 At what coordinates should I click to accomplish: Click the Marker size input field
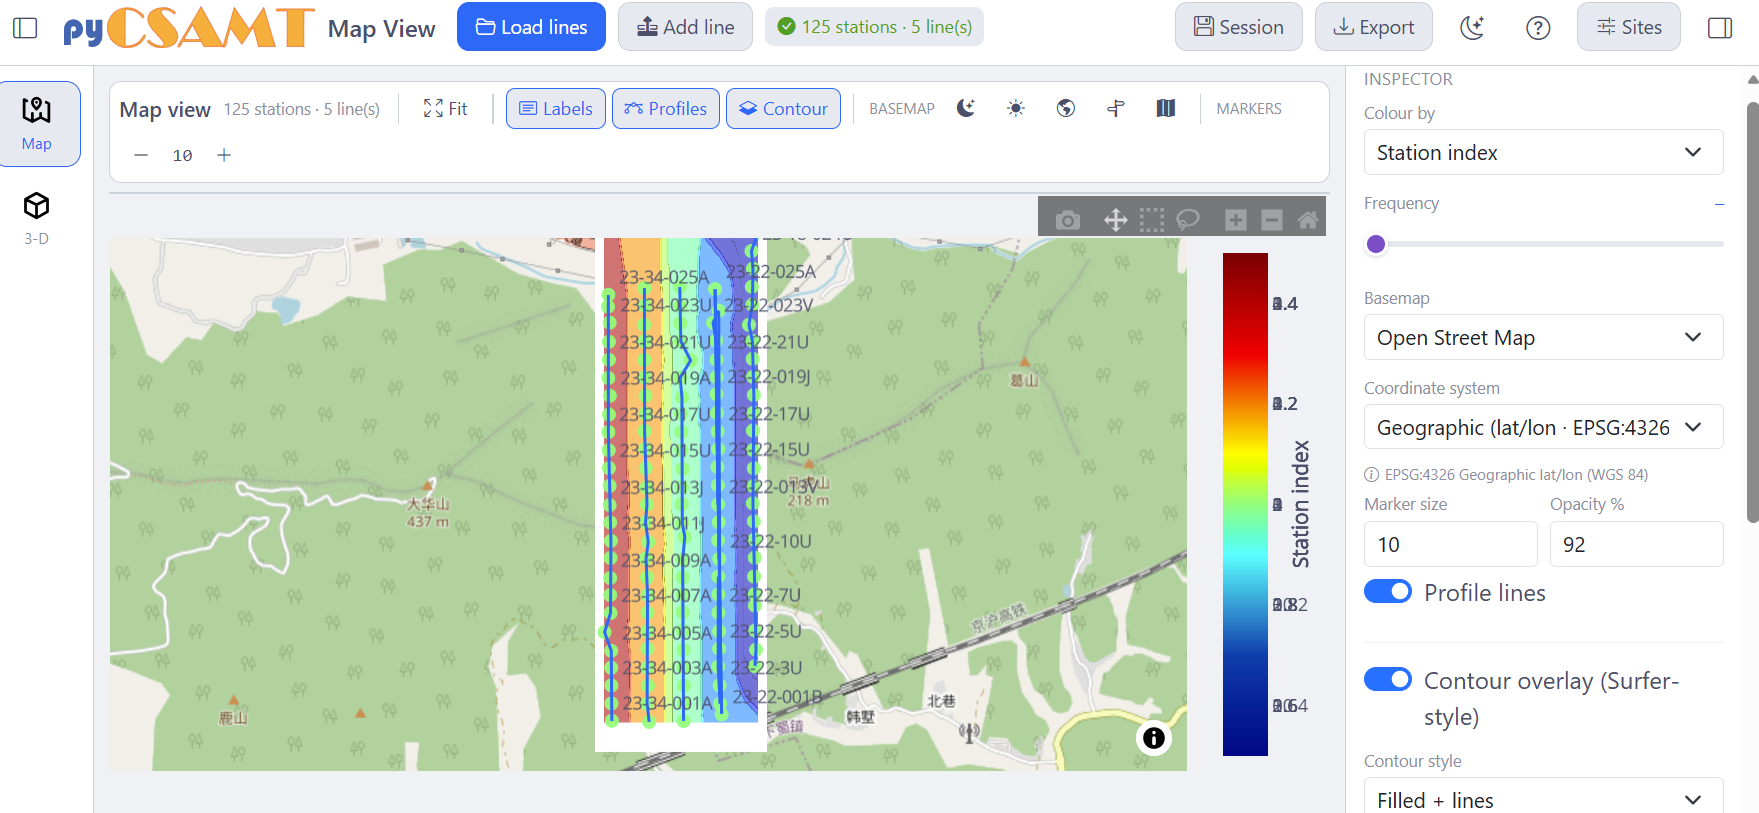pyautogui.click(x=1450, y=544)
